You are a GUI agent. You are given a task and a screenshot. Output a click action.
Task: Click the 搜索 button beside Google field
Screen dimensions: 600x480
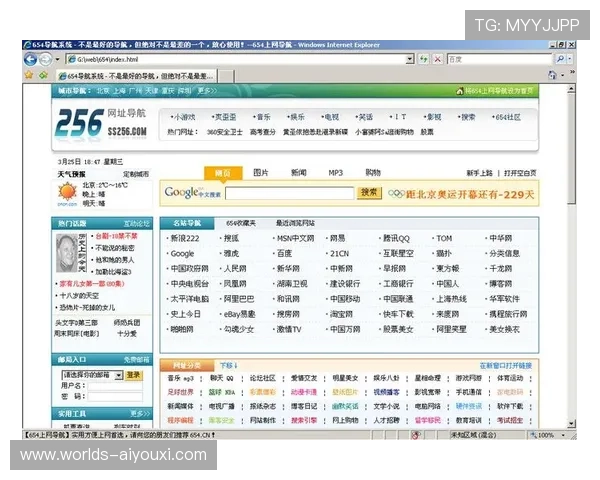[369, 193]
